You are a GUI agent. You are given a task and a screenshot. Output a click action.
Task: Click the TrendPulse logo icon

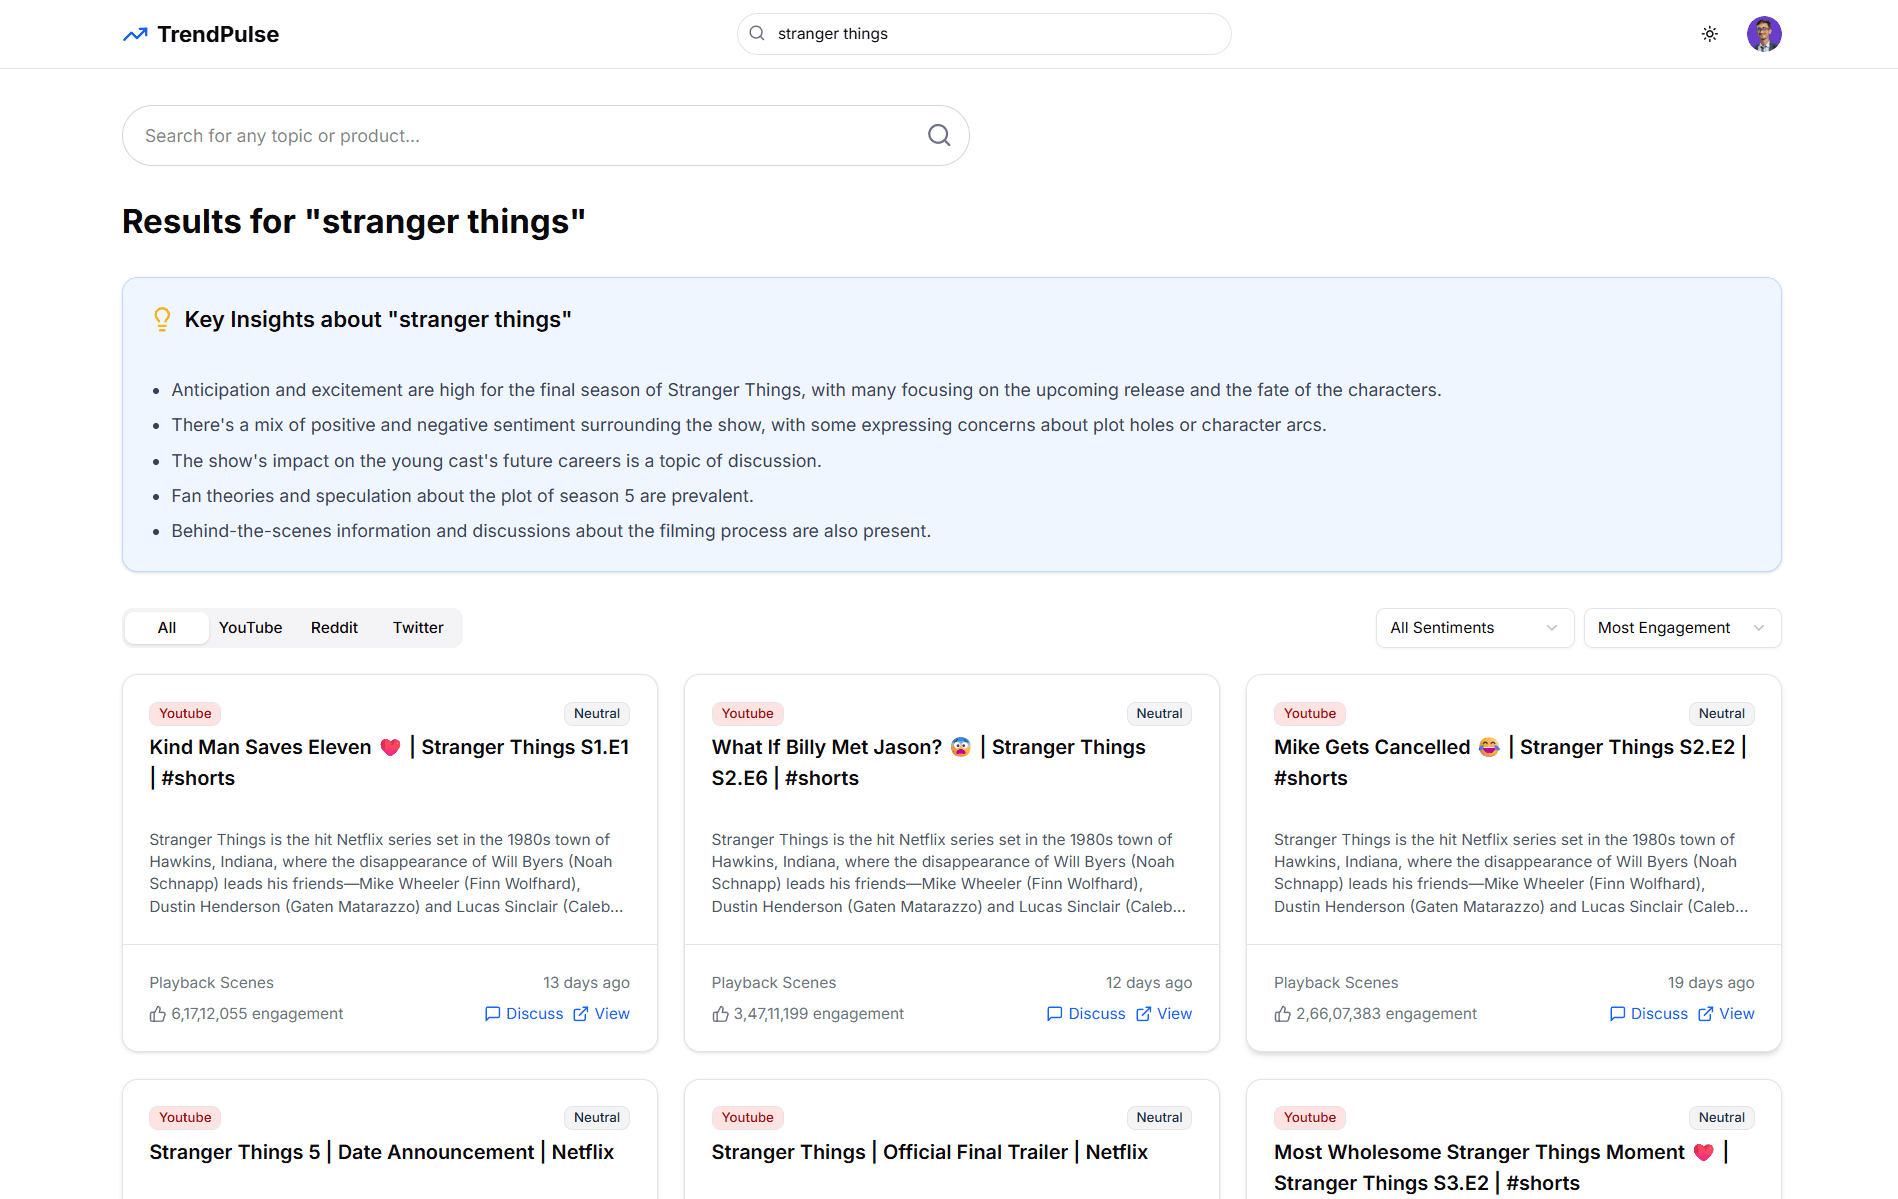click(x=135, y=35)
